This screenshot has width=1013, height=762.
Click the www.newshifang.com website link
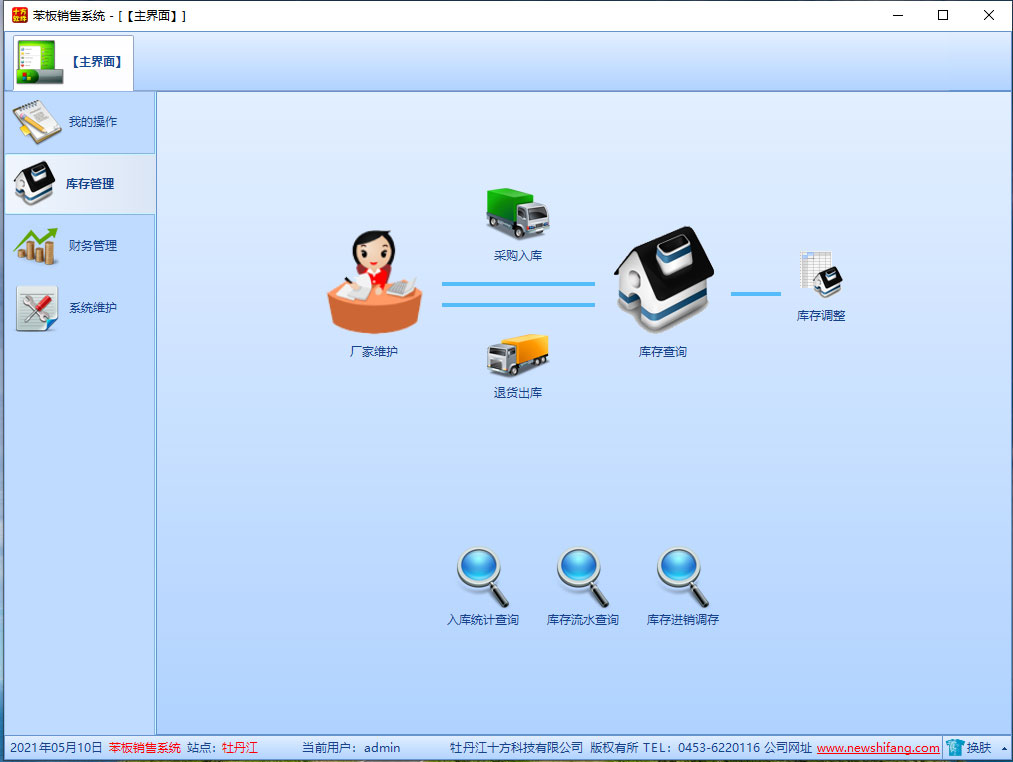[878, 748]
